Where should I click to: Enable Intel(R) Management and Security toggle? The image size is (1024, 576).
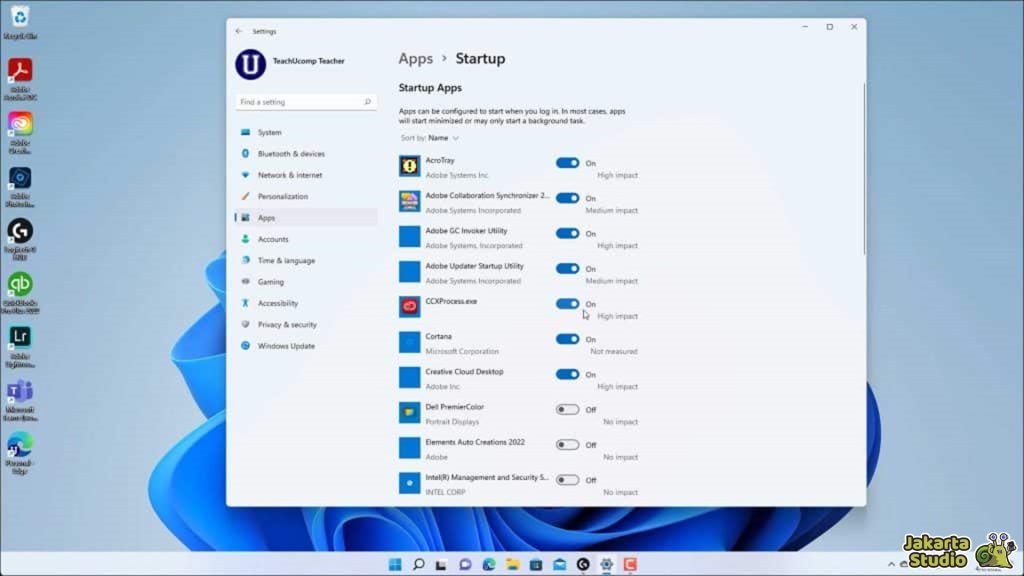tap(567, 481)
